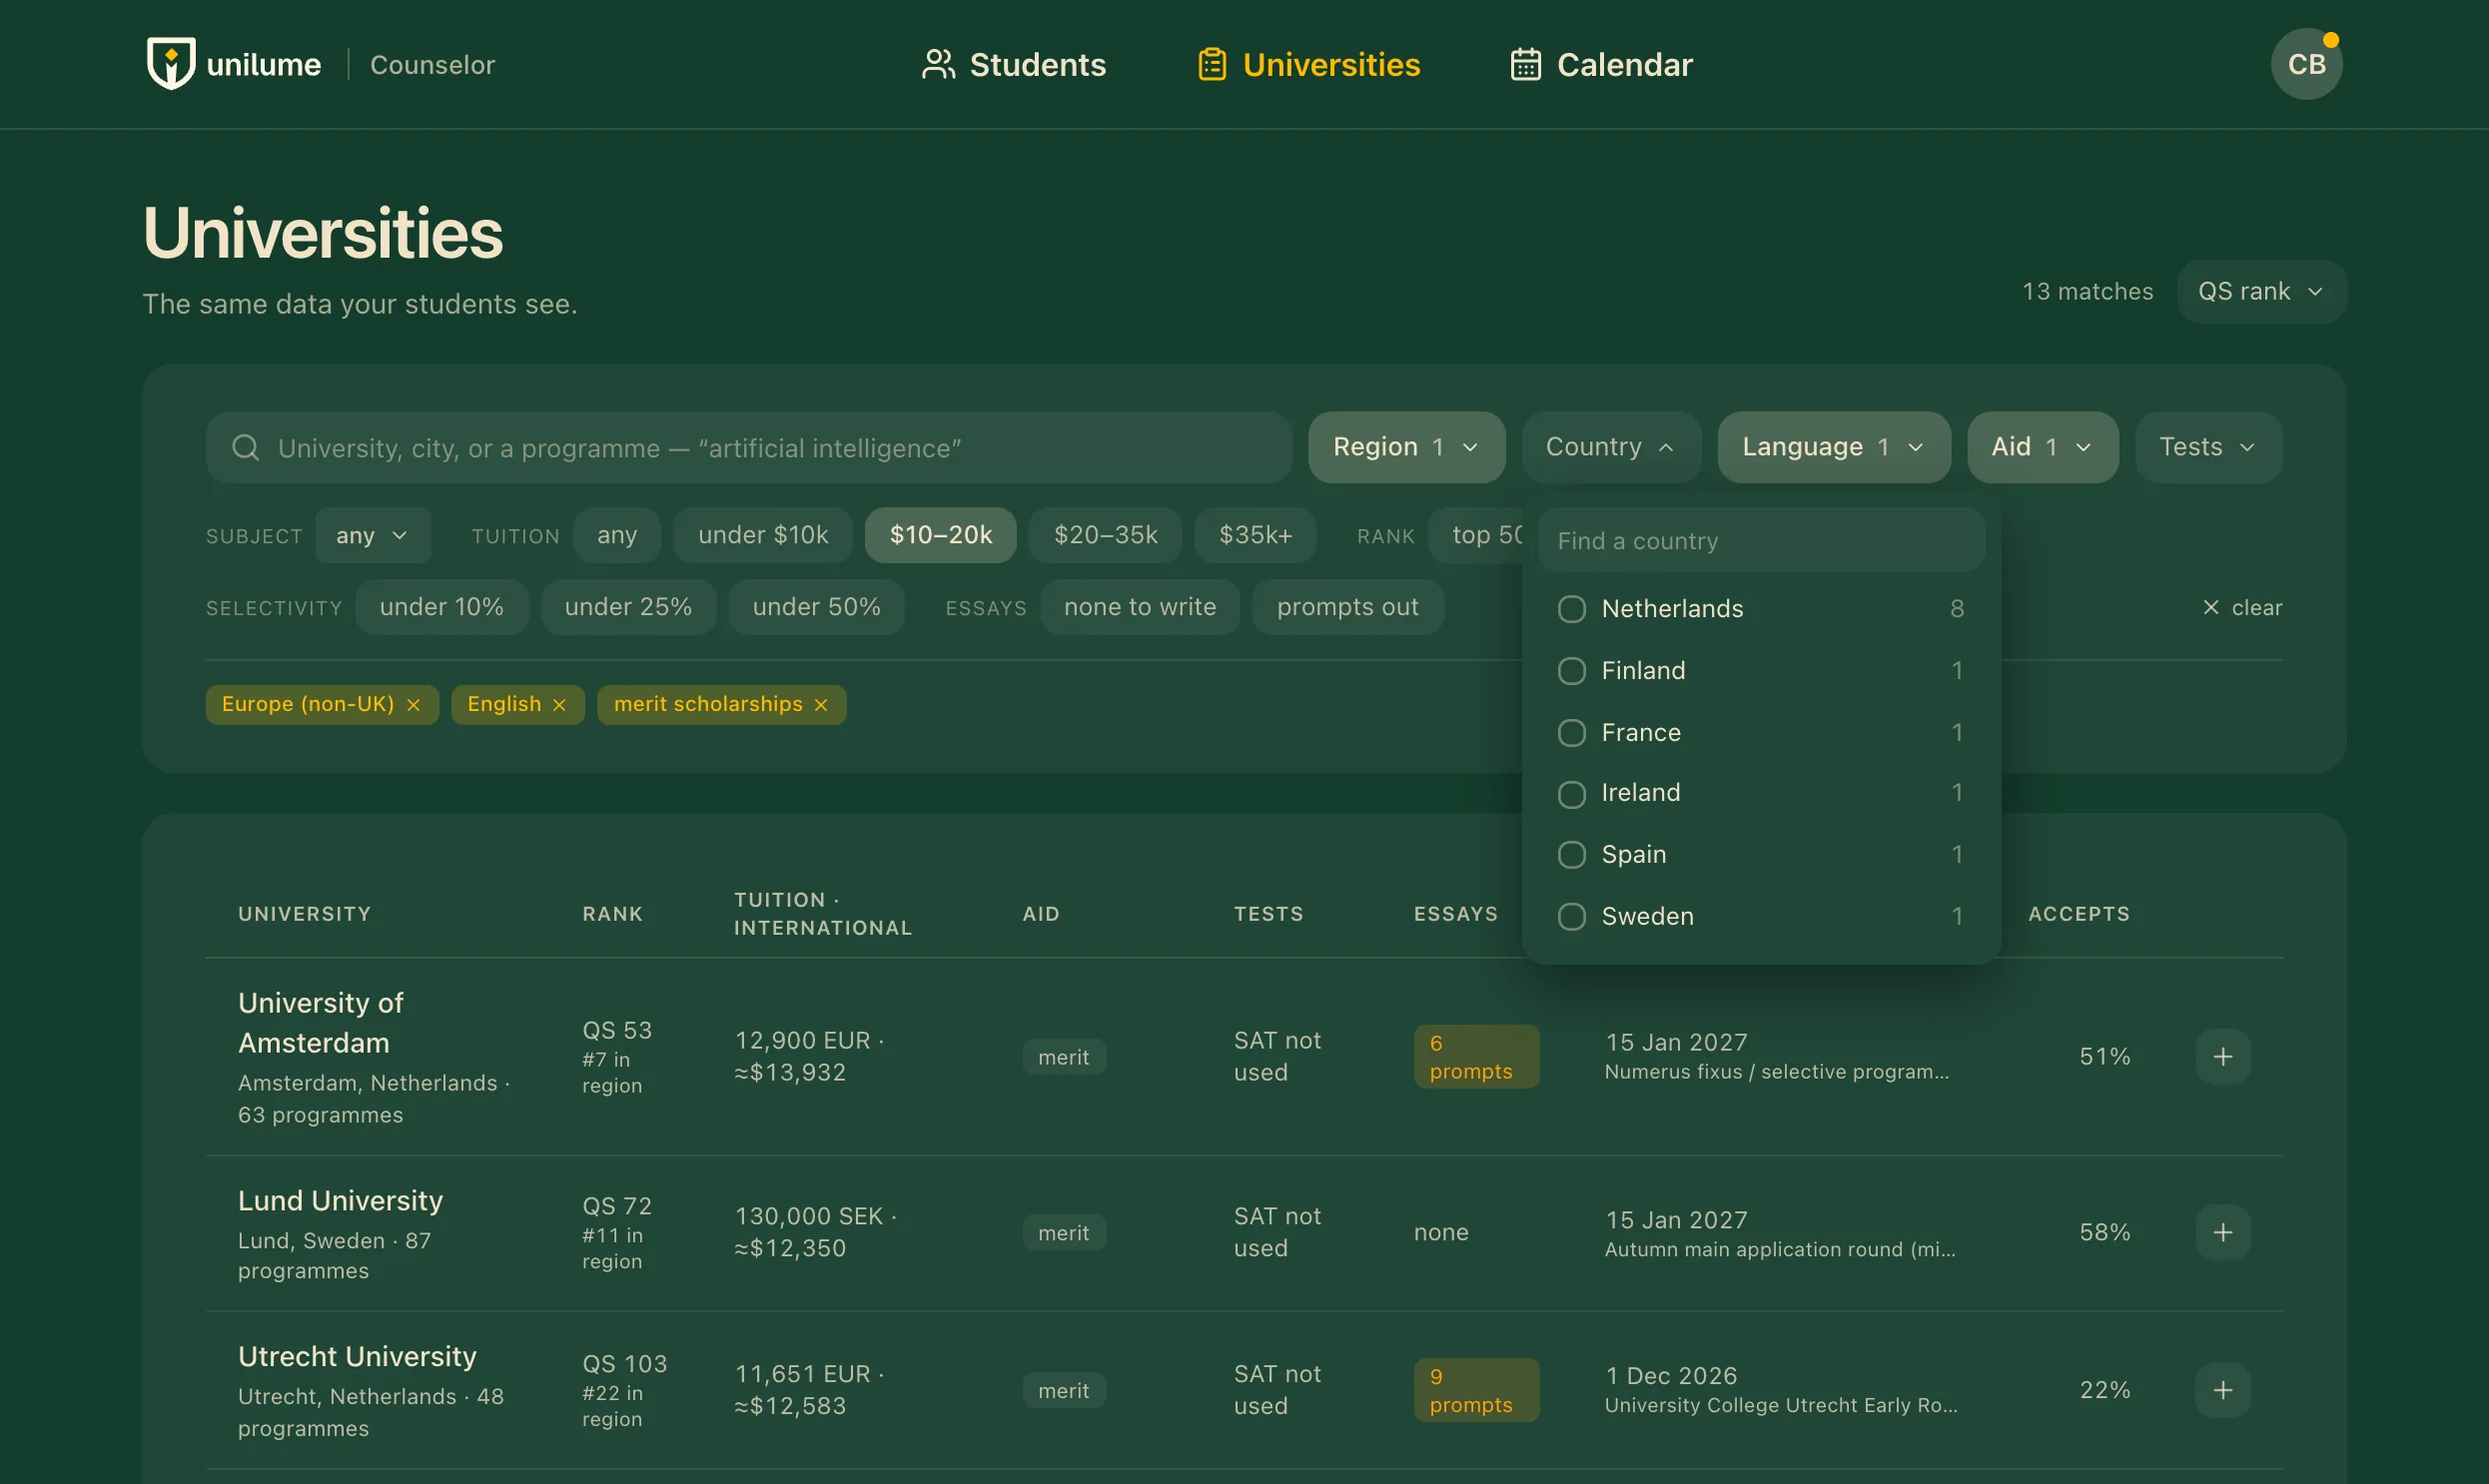Open University of Amsterdam link
This screenshot has height=1484, width=2489.
pyautogui.click(x=320, y=1022)
